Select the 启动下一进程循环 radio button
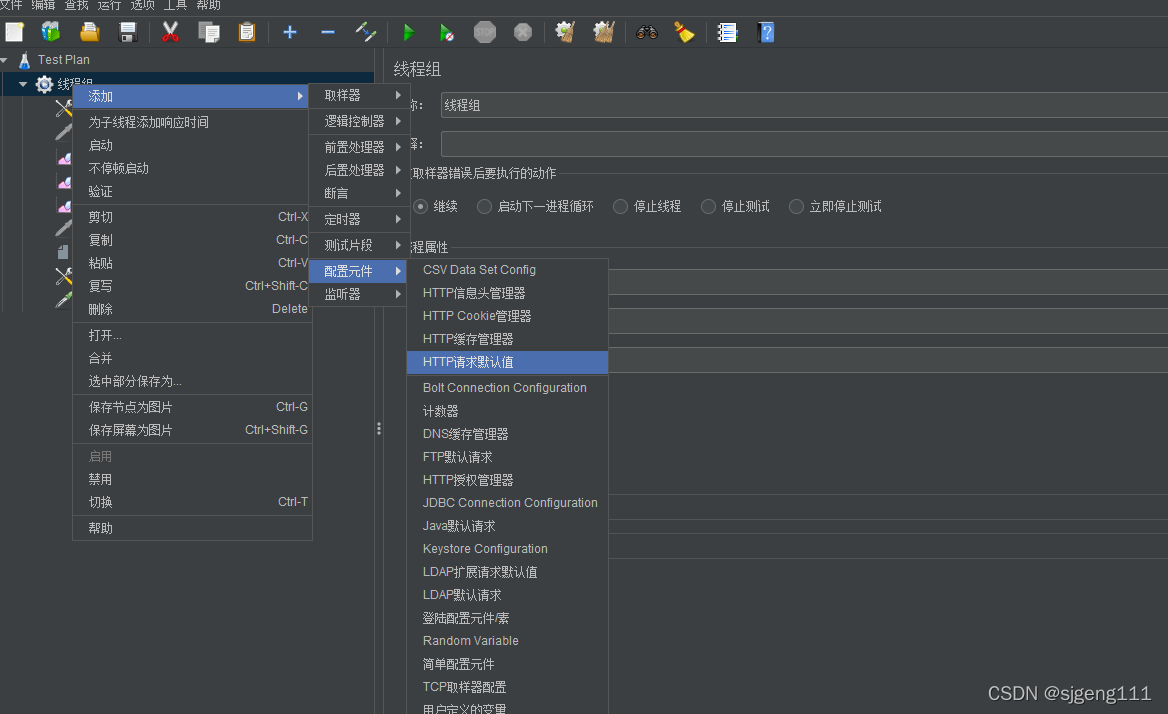Viewport: 1168px width, 714px height. coord(484,206)
